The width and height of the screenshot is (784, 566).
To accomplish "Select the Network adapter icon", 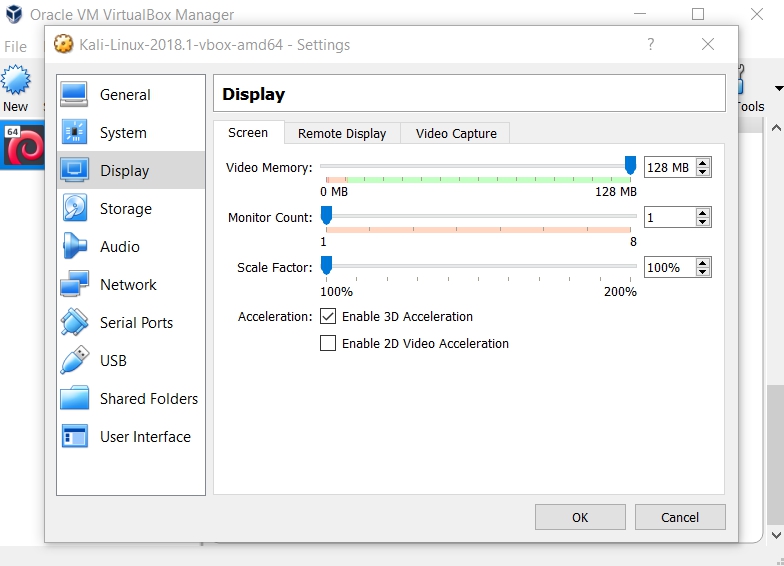I will pos(75,285).
